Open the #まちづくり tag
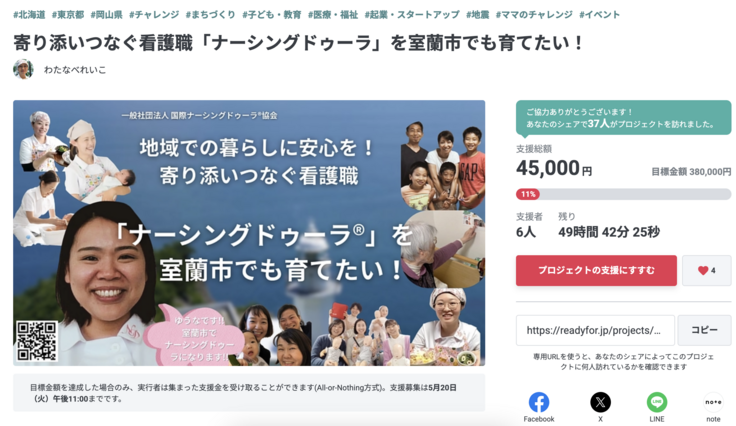The width and height of the screenshot is (736, 426). coord(210,15)
